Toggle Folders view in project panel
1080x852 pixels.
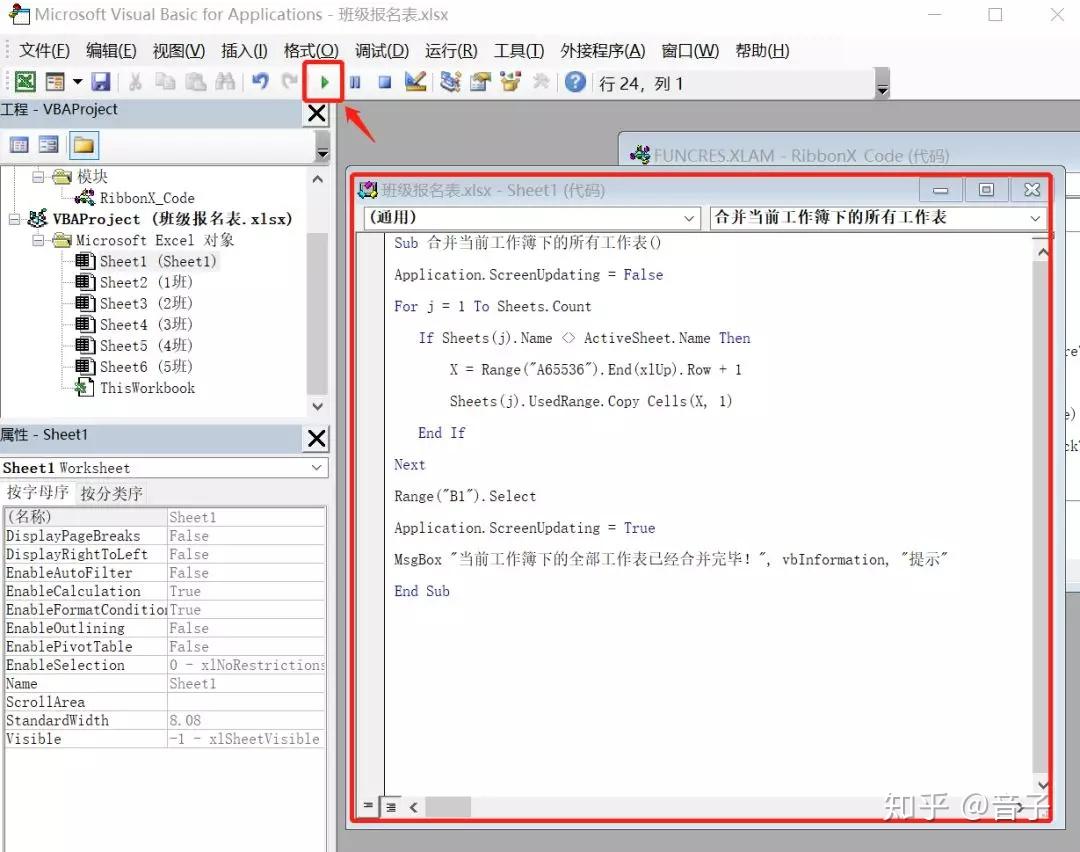[x=83, y=145]
